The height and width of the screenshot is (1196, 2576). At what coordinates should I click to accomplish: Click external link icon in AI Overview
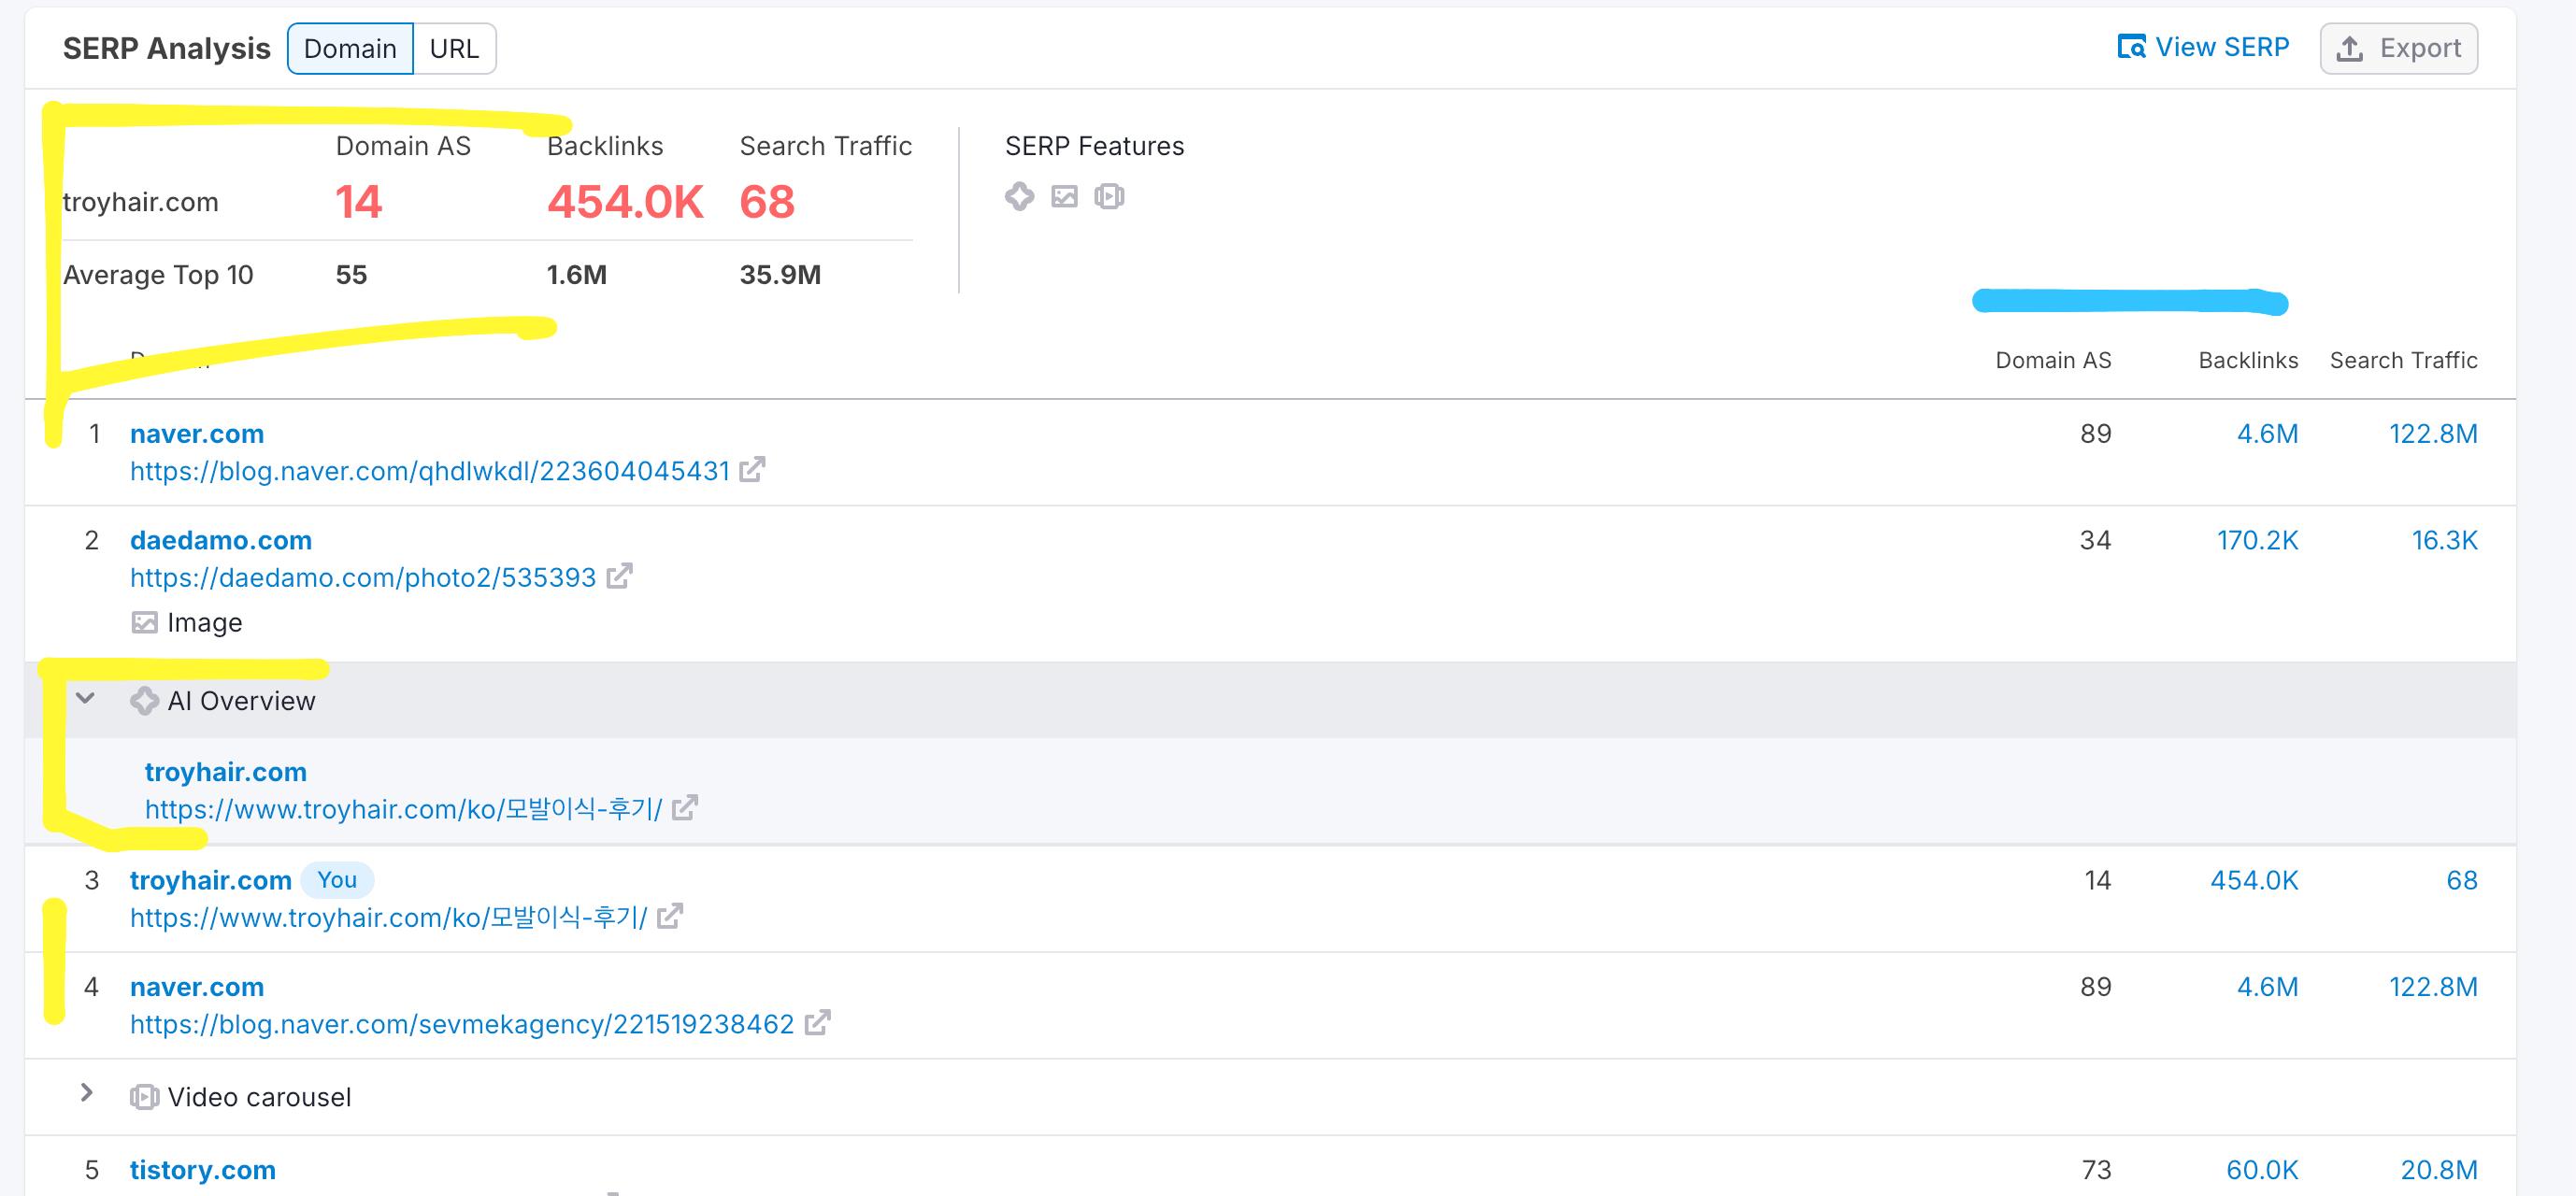[685, 807]
